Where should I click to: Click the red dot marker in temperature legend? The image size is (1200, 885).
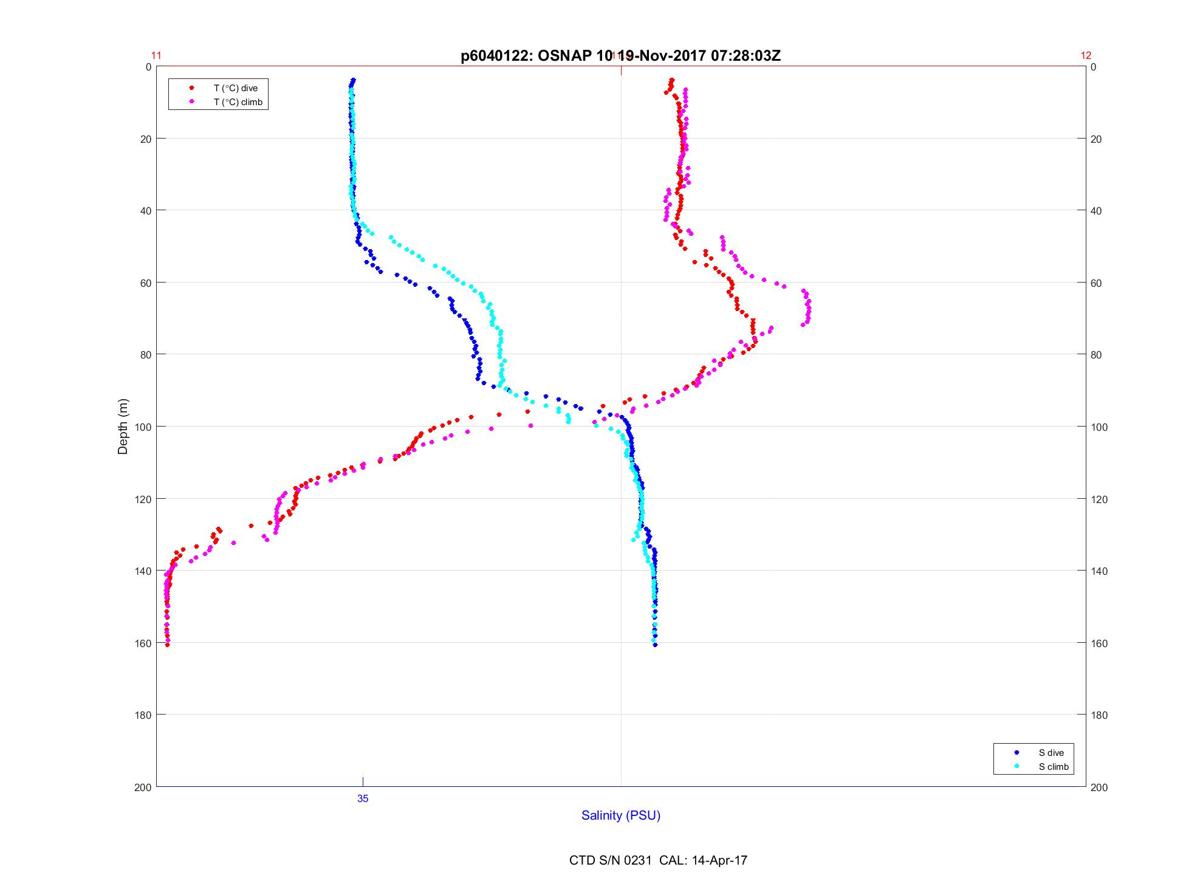click(191, 88)
